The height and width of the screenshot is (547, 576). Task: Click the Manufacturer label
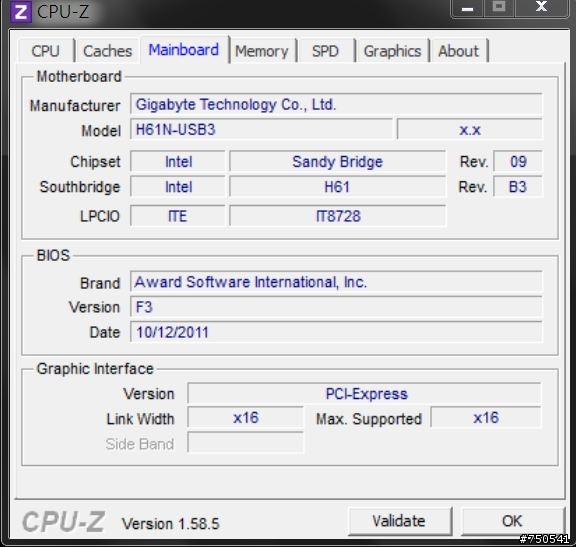(x=75, y=105)
